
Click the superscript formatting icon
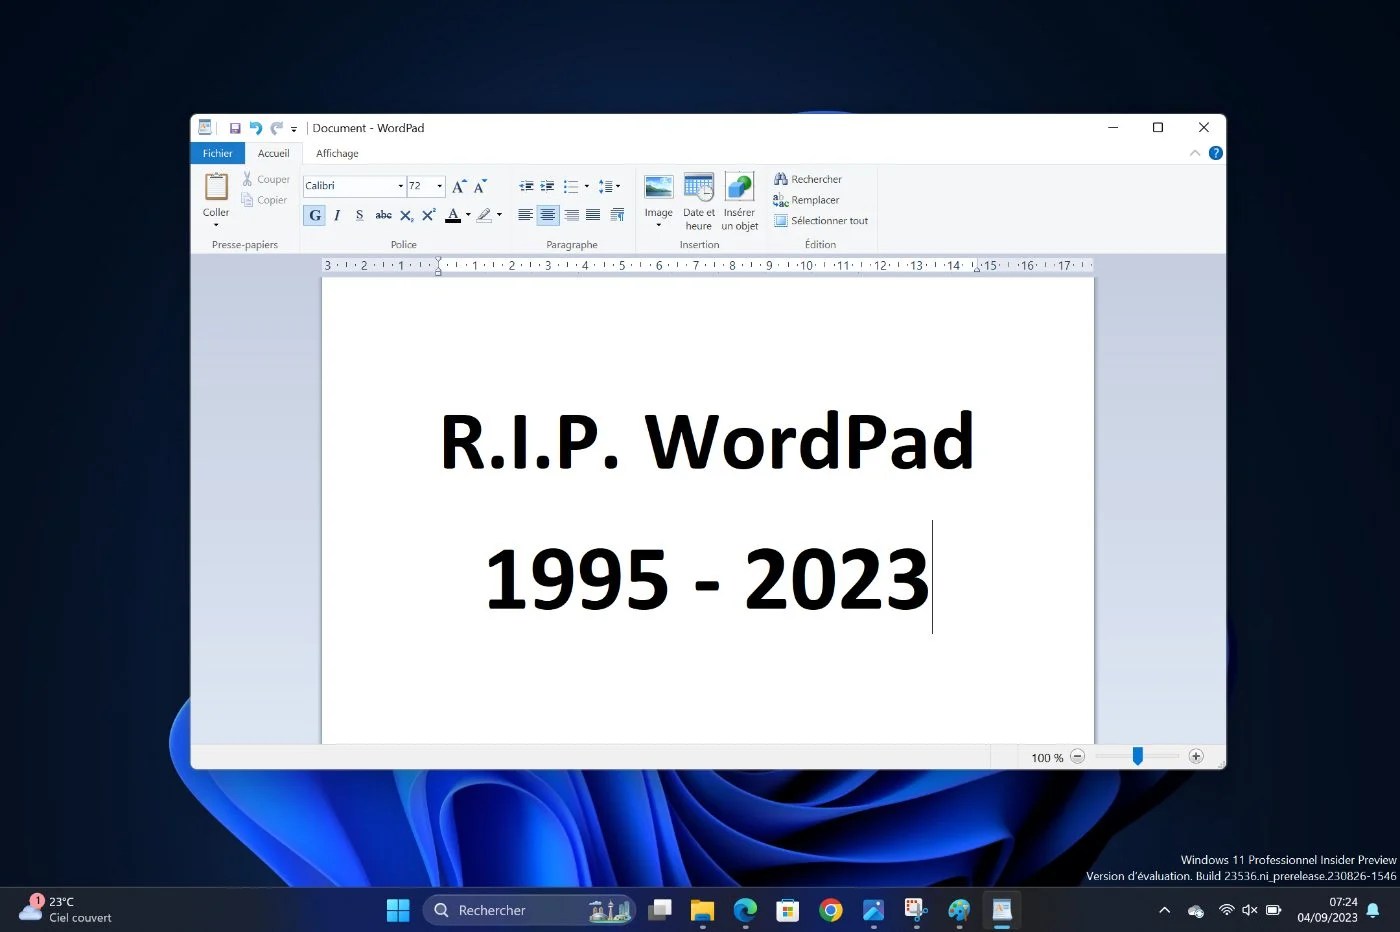click(428, 215)
